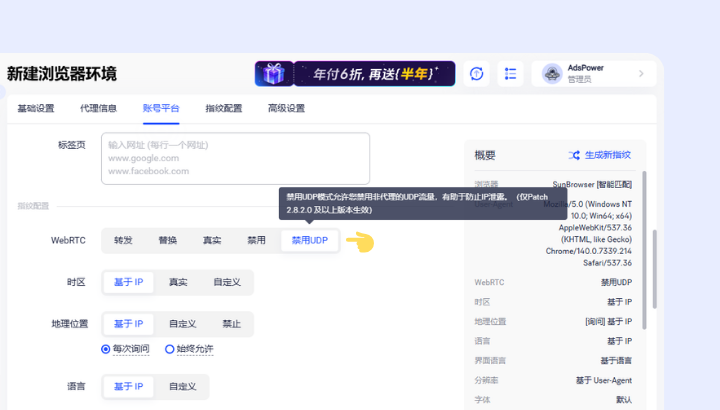Select the 始终允许 radio button
This screenshot has width=720, height=410.
169,349
